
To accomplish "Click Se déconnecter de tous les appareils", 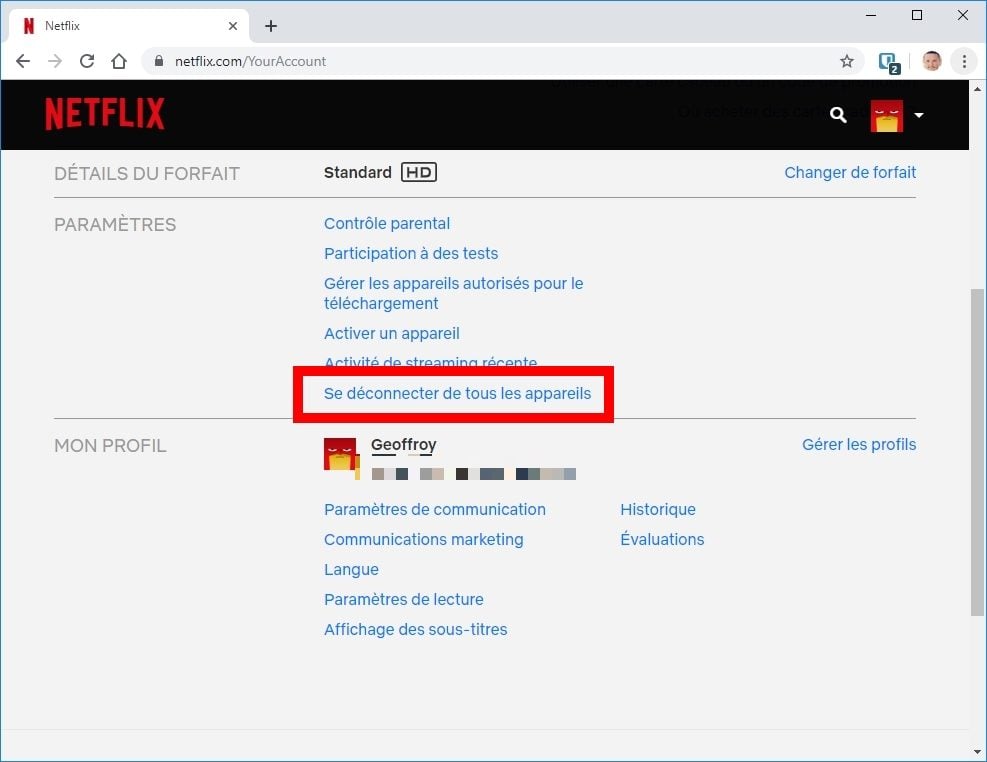I will 457,393.
